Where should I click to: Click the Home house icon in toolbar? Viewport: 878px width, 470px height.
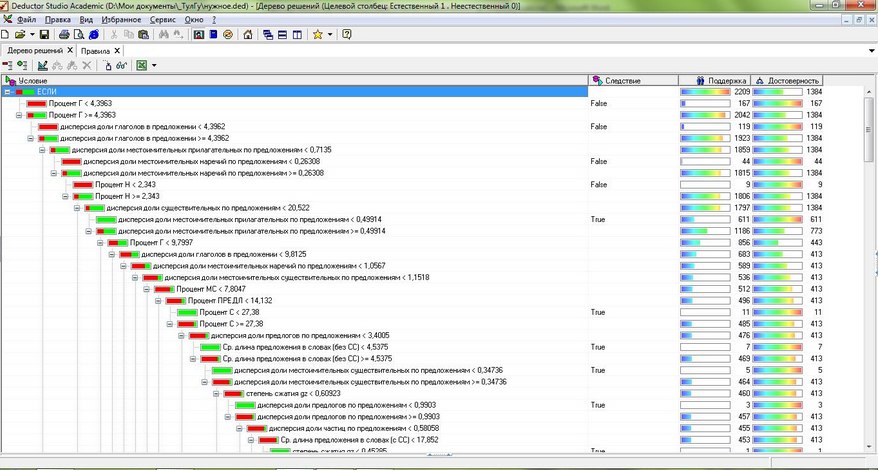coord(247,34)
